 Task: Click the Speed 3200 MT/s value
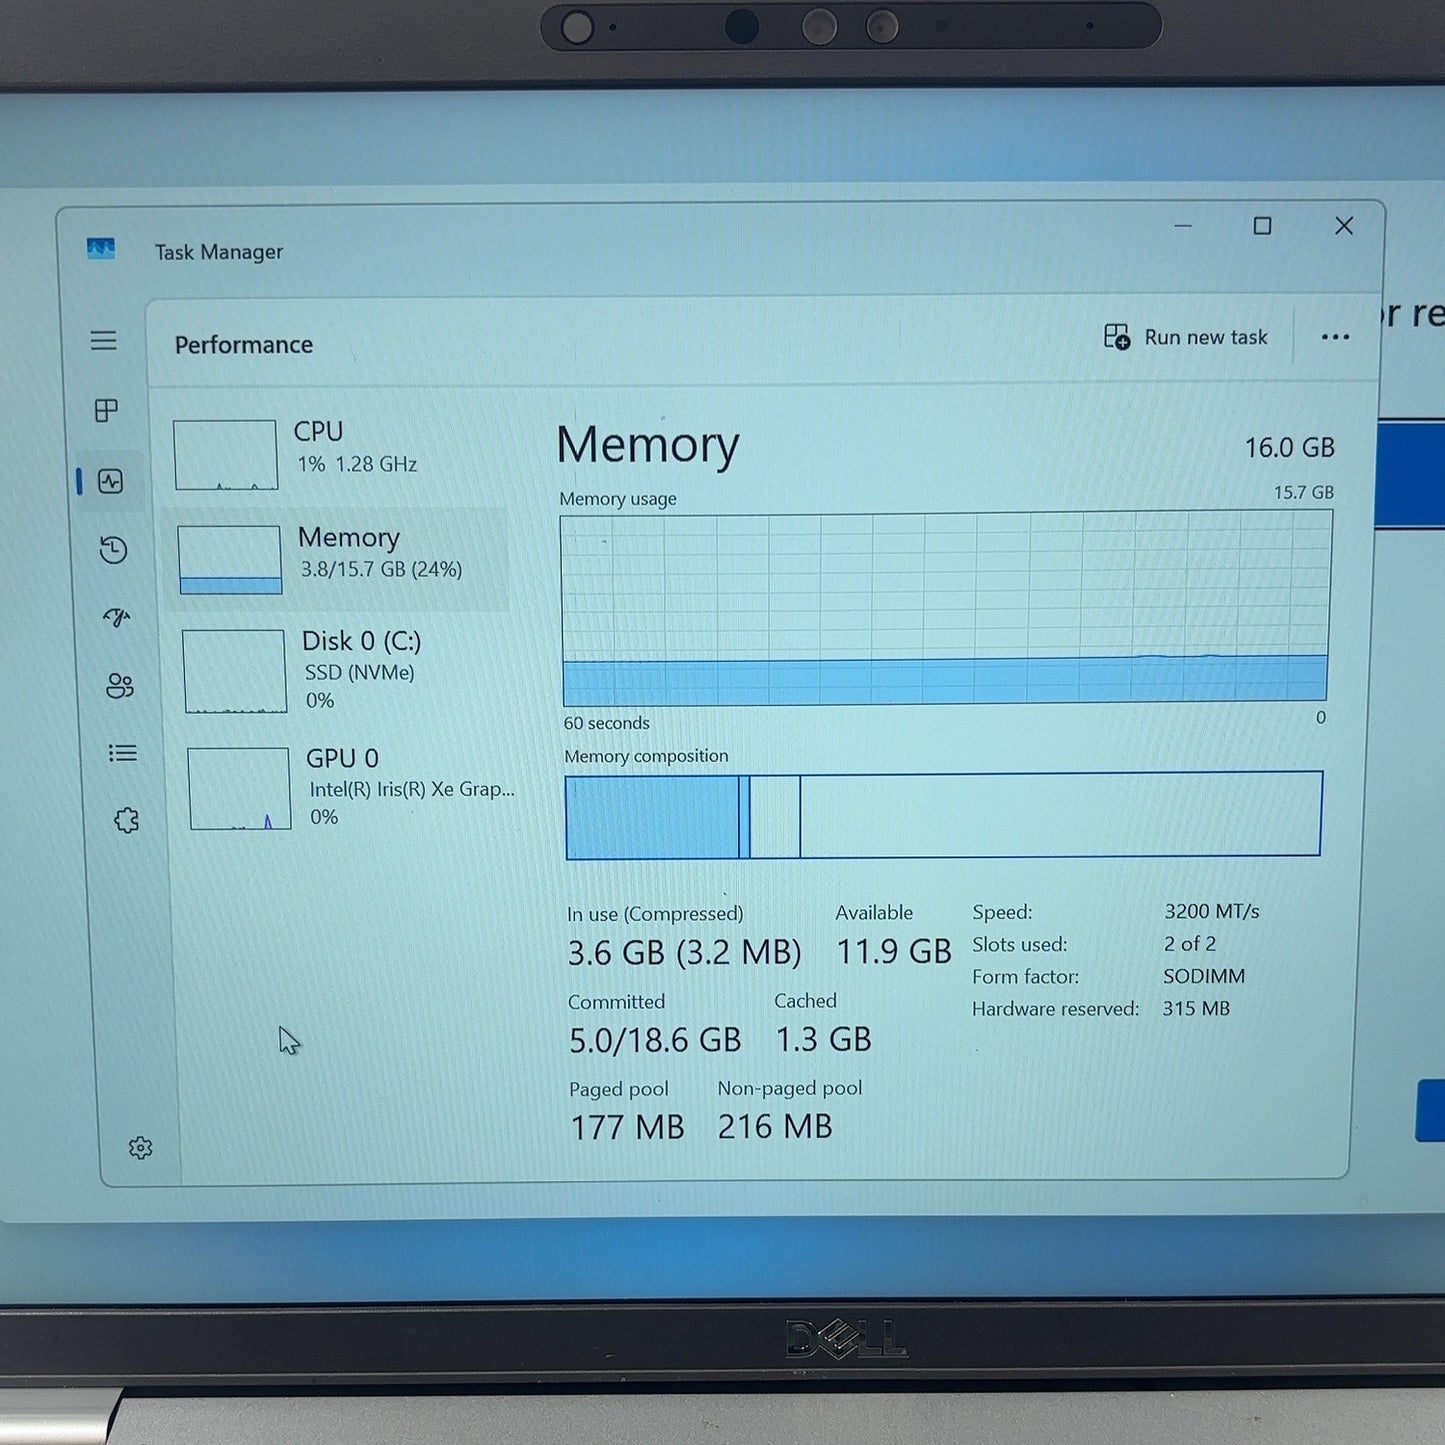pos(1212,911)
